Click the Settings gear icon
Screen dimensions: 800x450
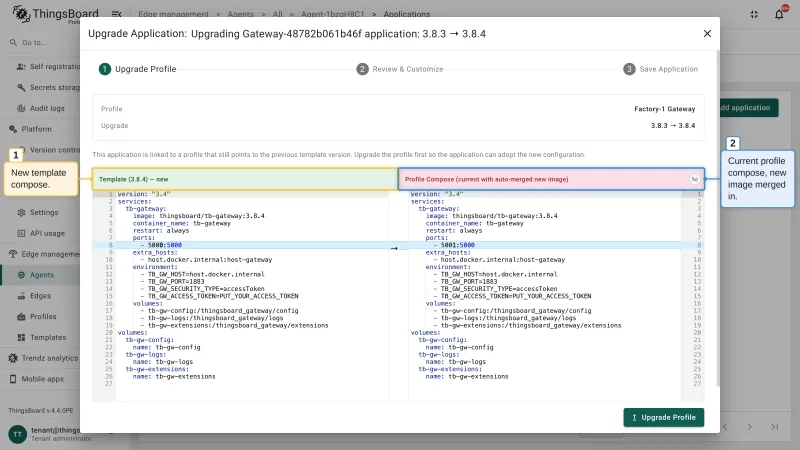(x=21, y=212)
